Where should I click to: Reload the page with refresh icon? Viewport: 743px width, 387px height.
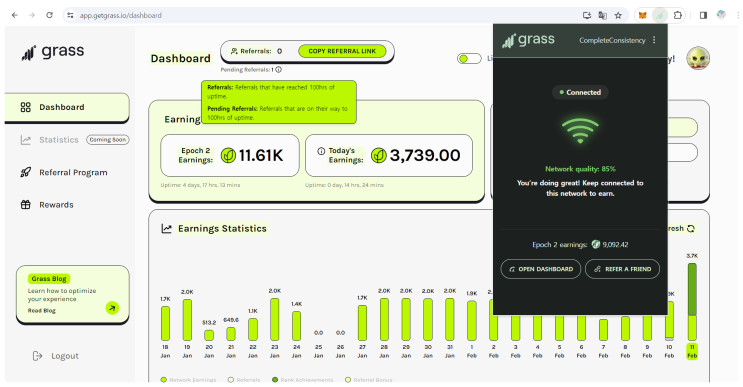49,15
